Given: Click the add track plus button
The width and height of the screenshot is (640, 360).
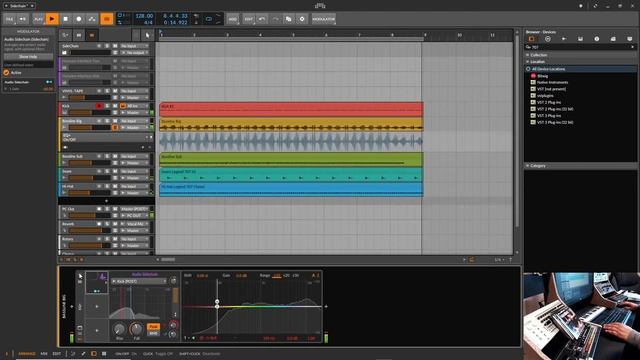Looking at the screenshot, I should tap(107, 201).
